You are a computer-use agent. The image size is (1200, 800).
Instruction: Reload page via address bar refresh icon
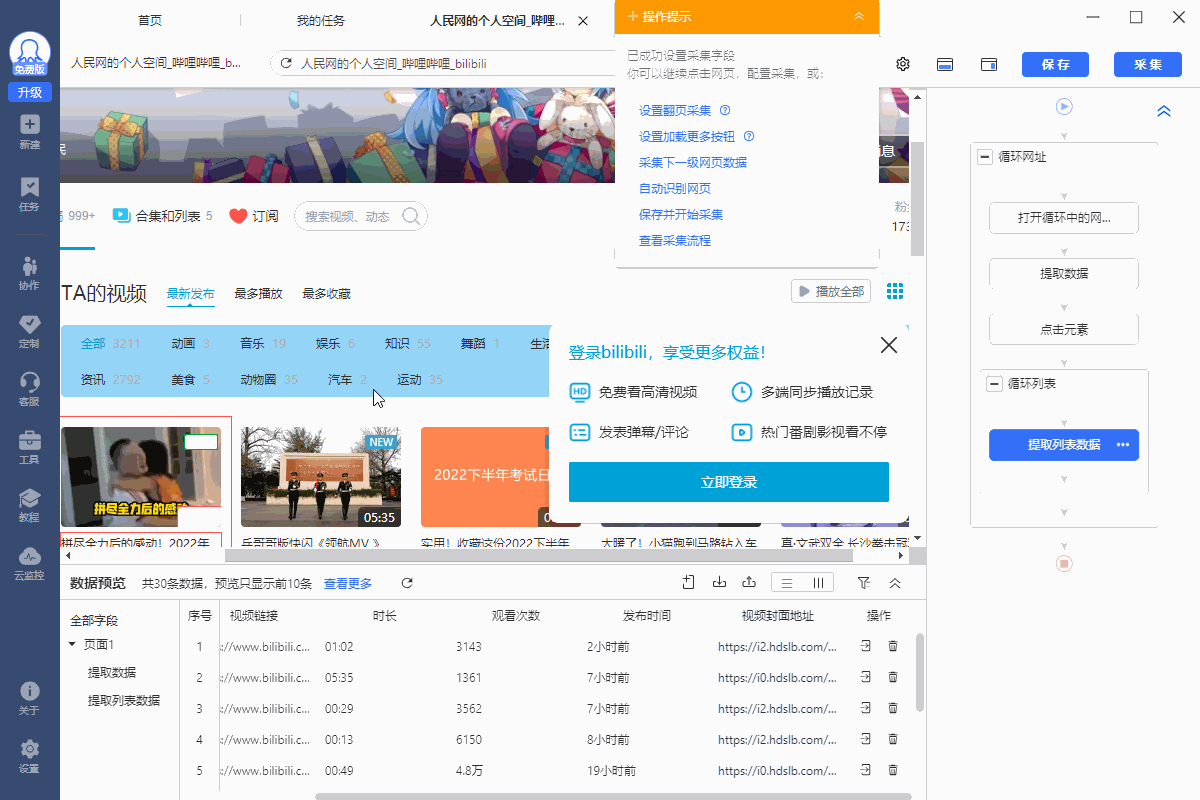286,63
